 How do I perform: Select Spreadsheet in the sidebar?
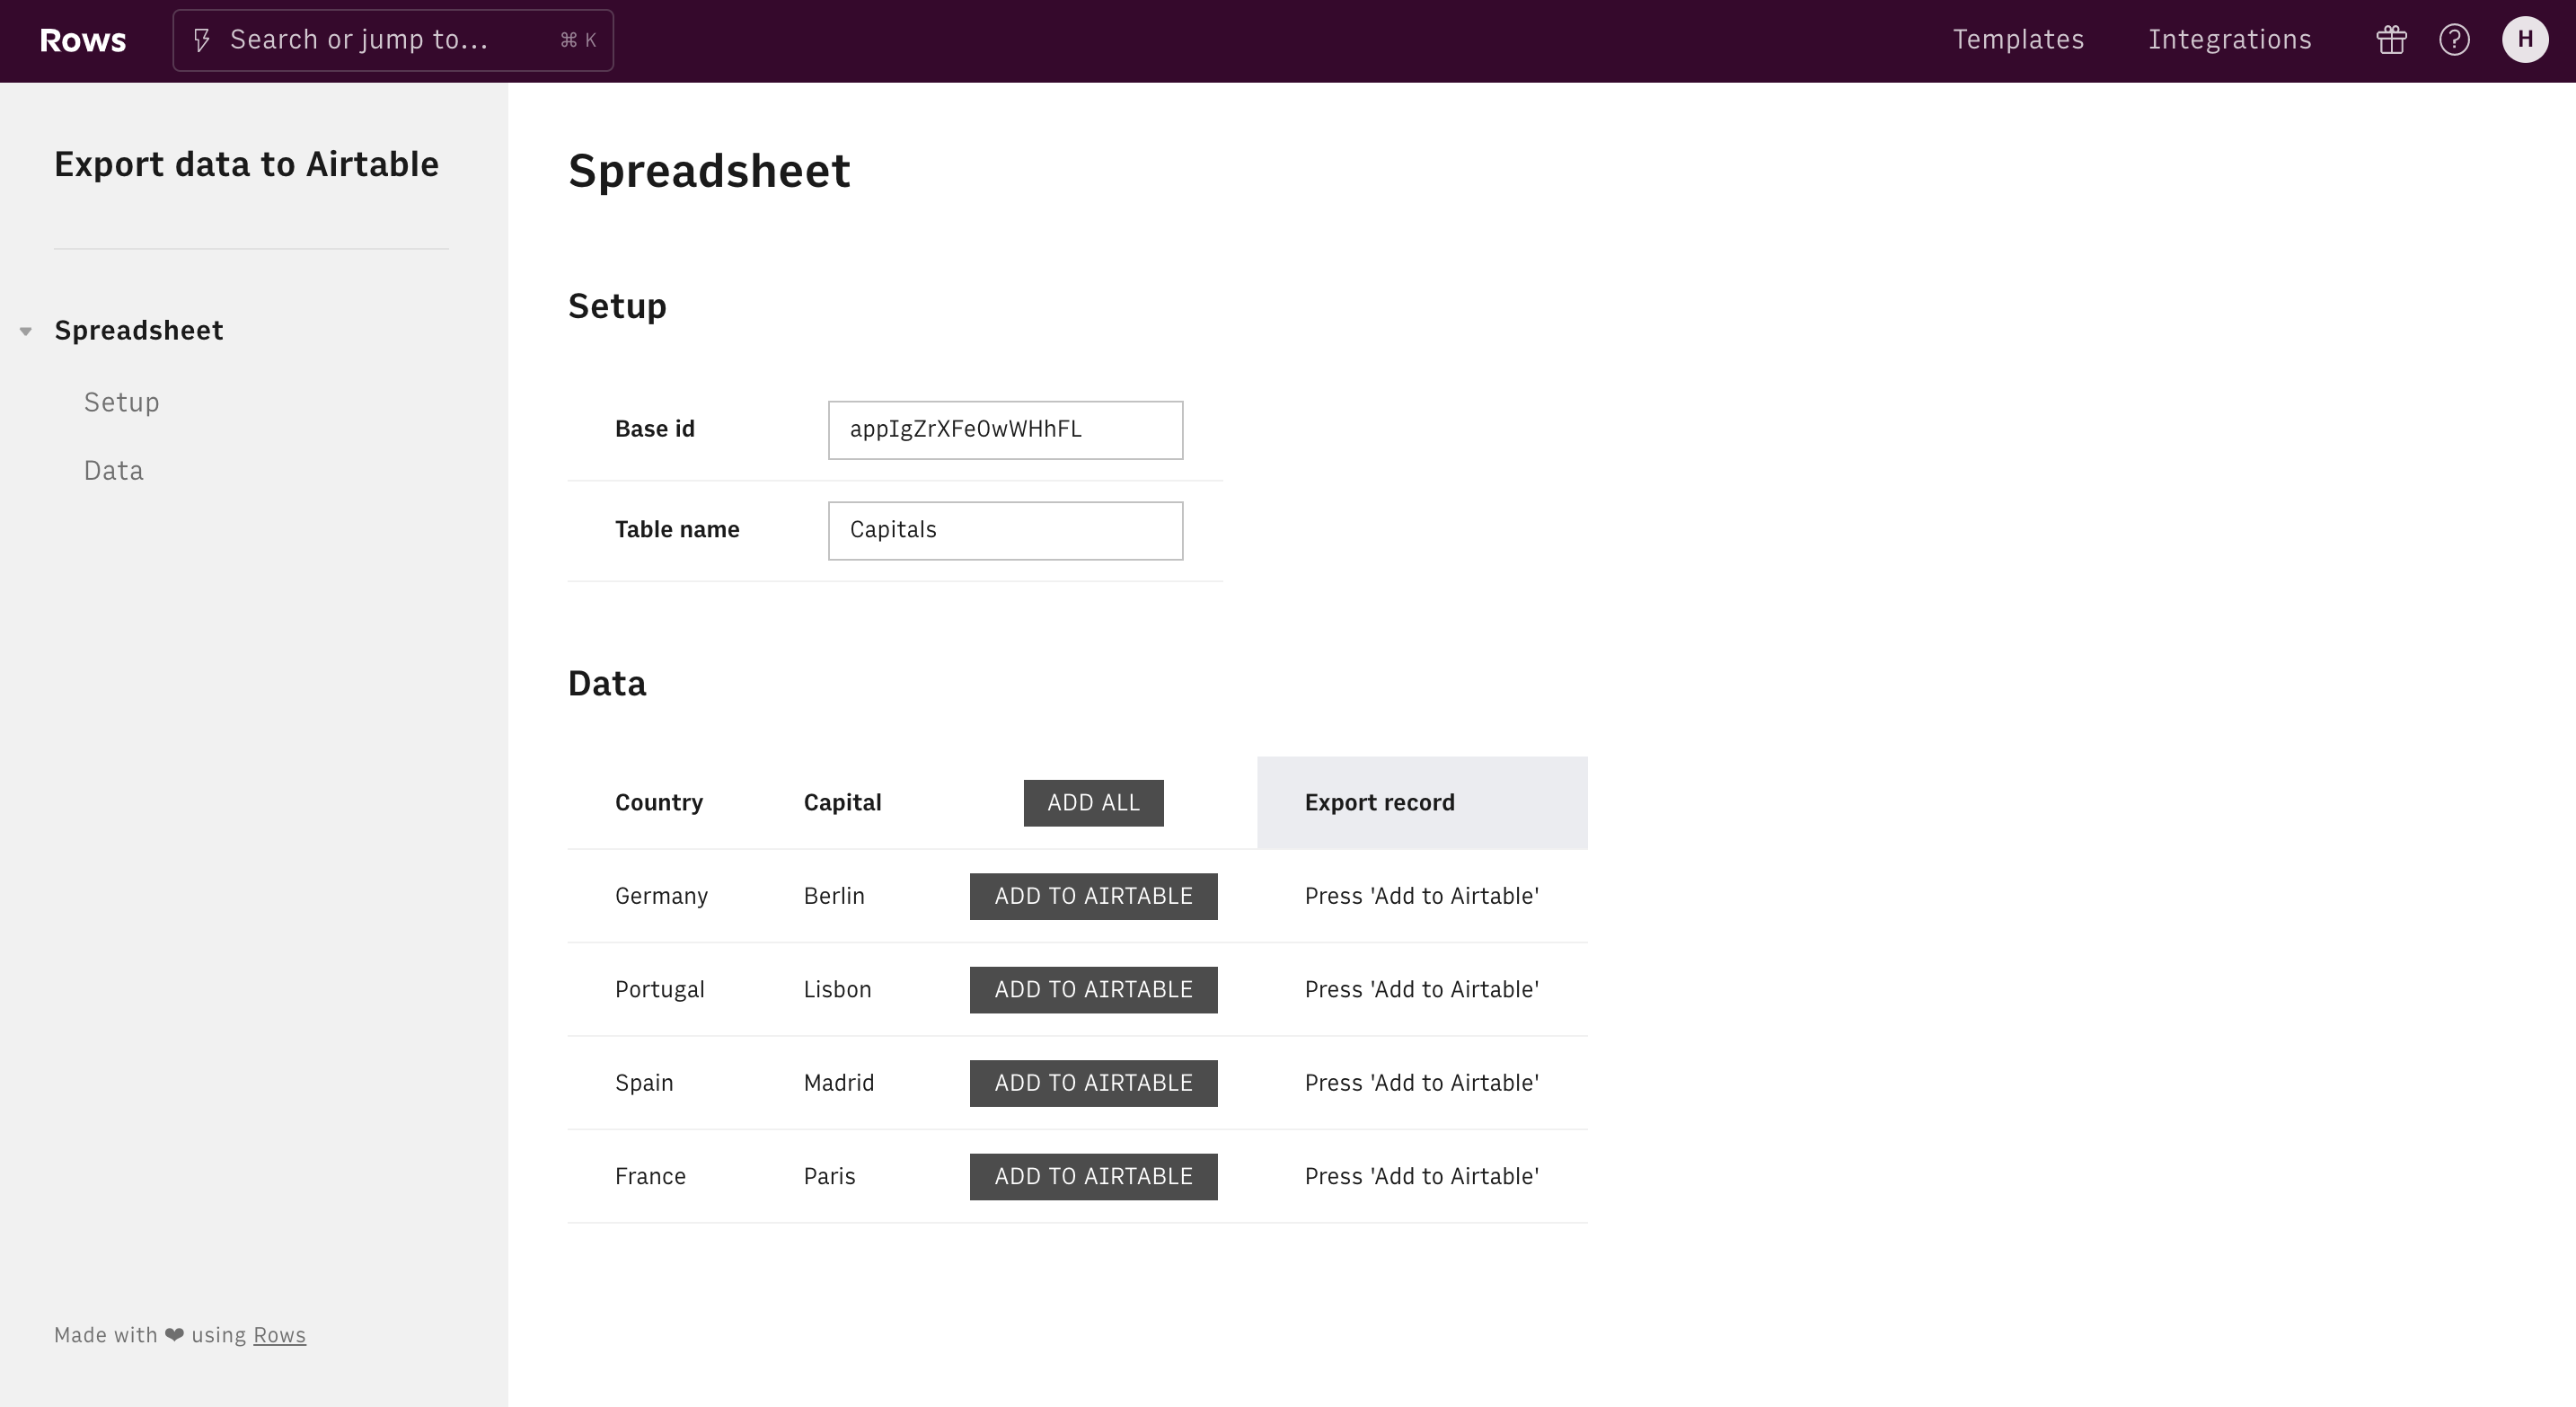coord(139,331)
